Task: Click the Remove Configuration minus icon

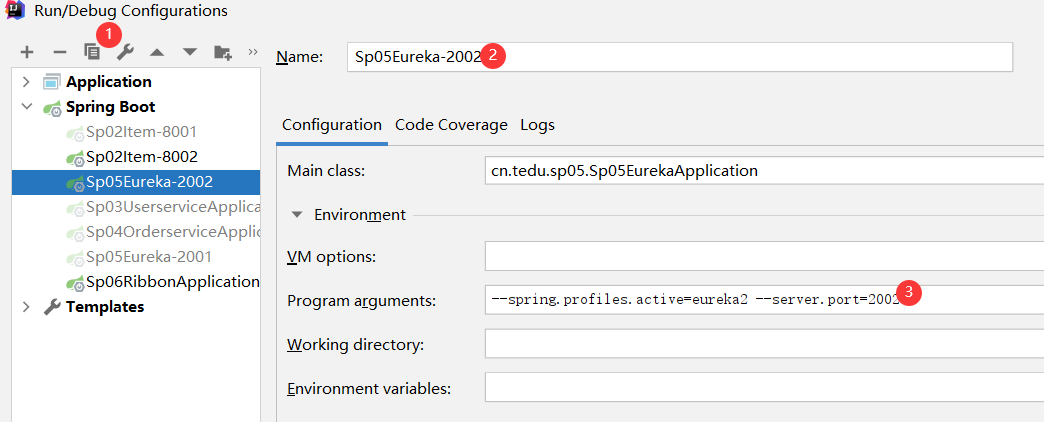Action: [x=59, y=52]
